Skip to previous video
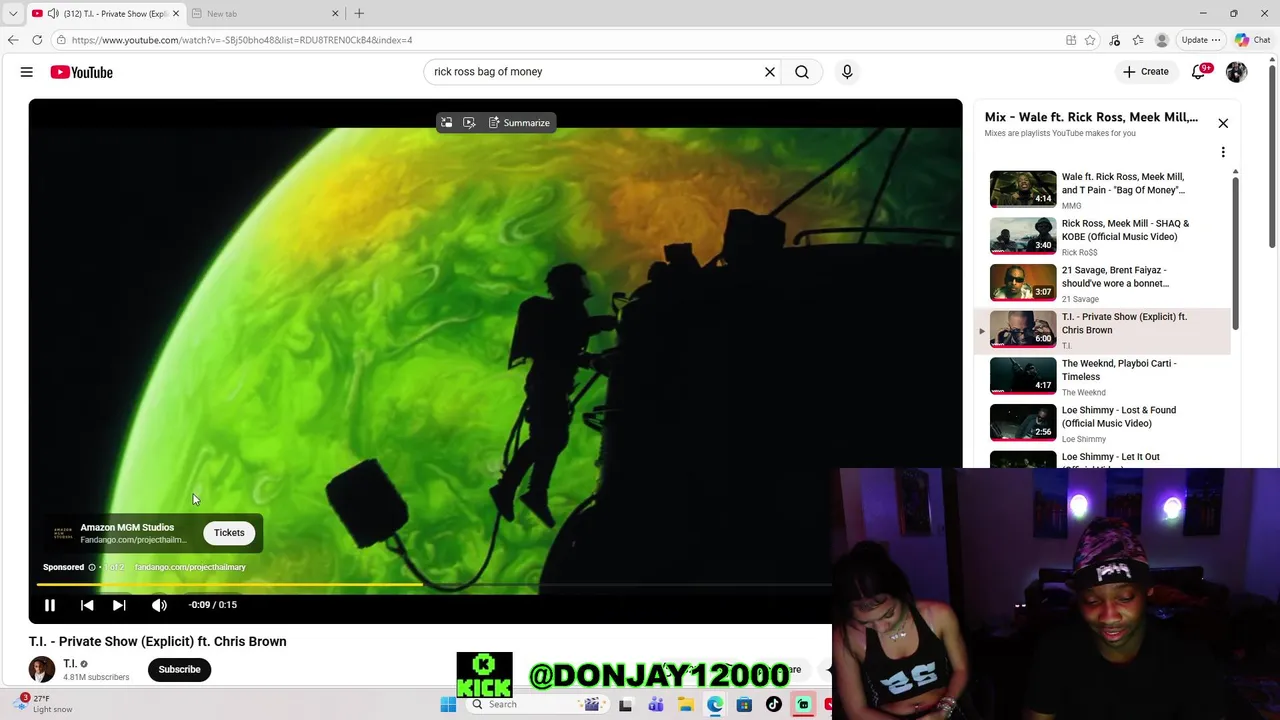The height and width of the screenshot is (720, 1280). (87, 605)
